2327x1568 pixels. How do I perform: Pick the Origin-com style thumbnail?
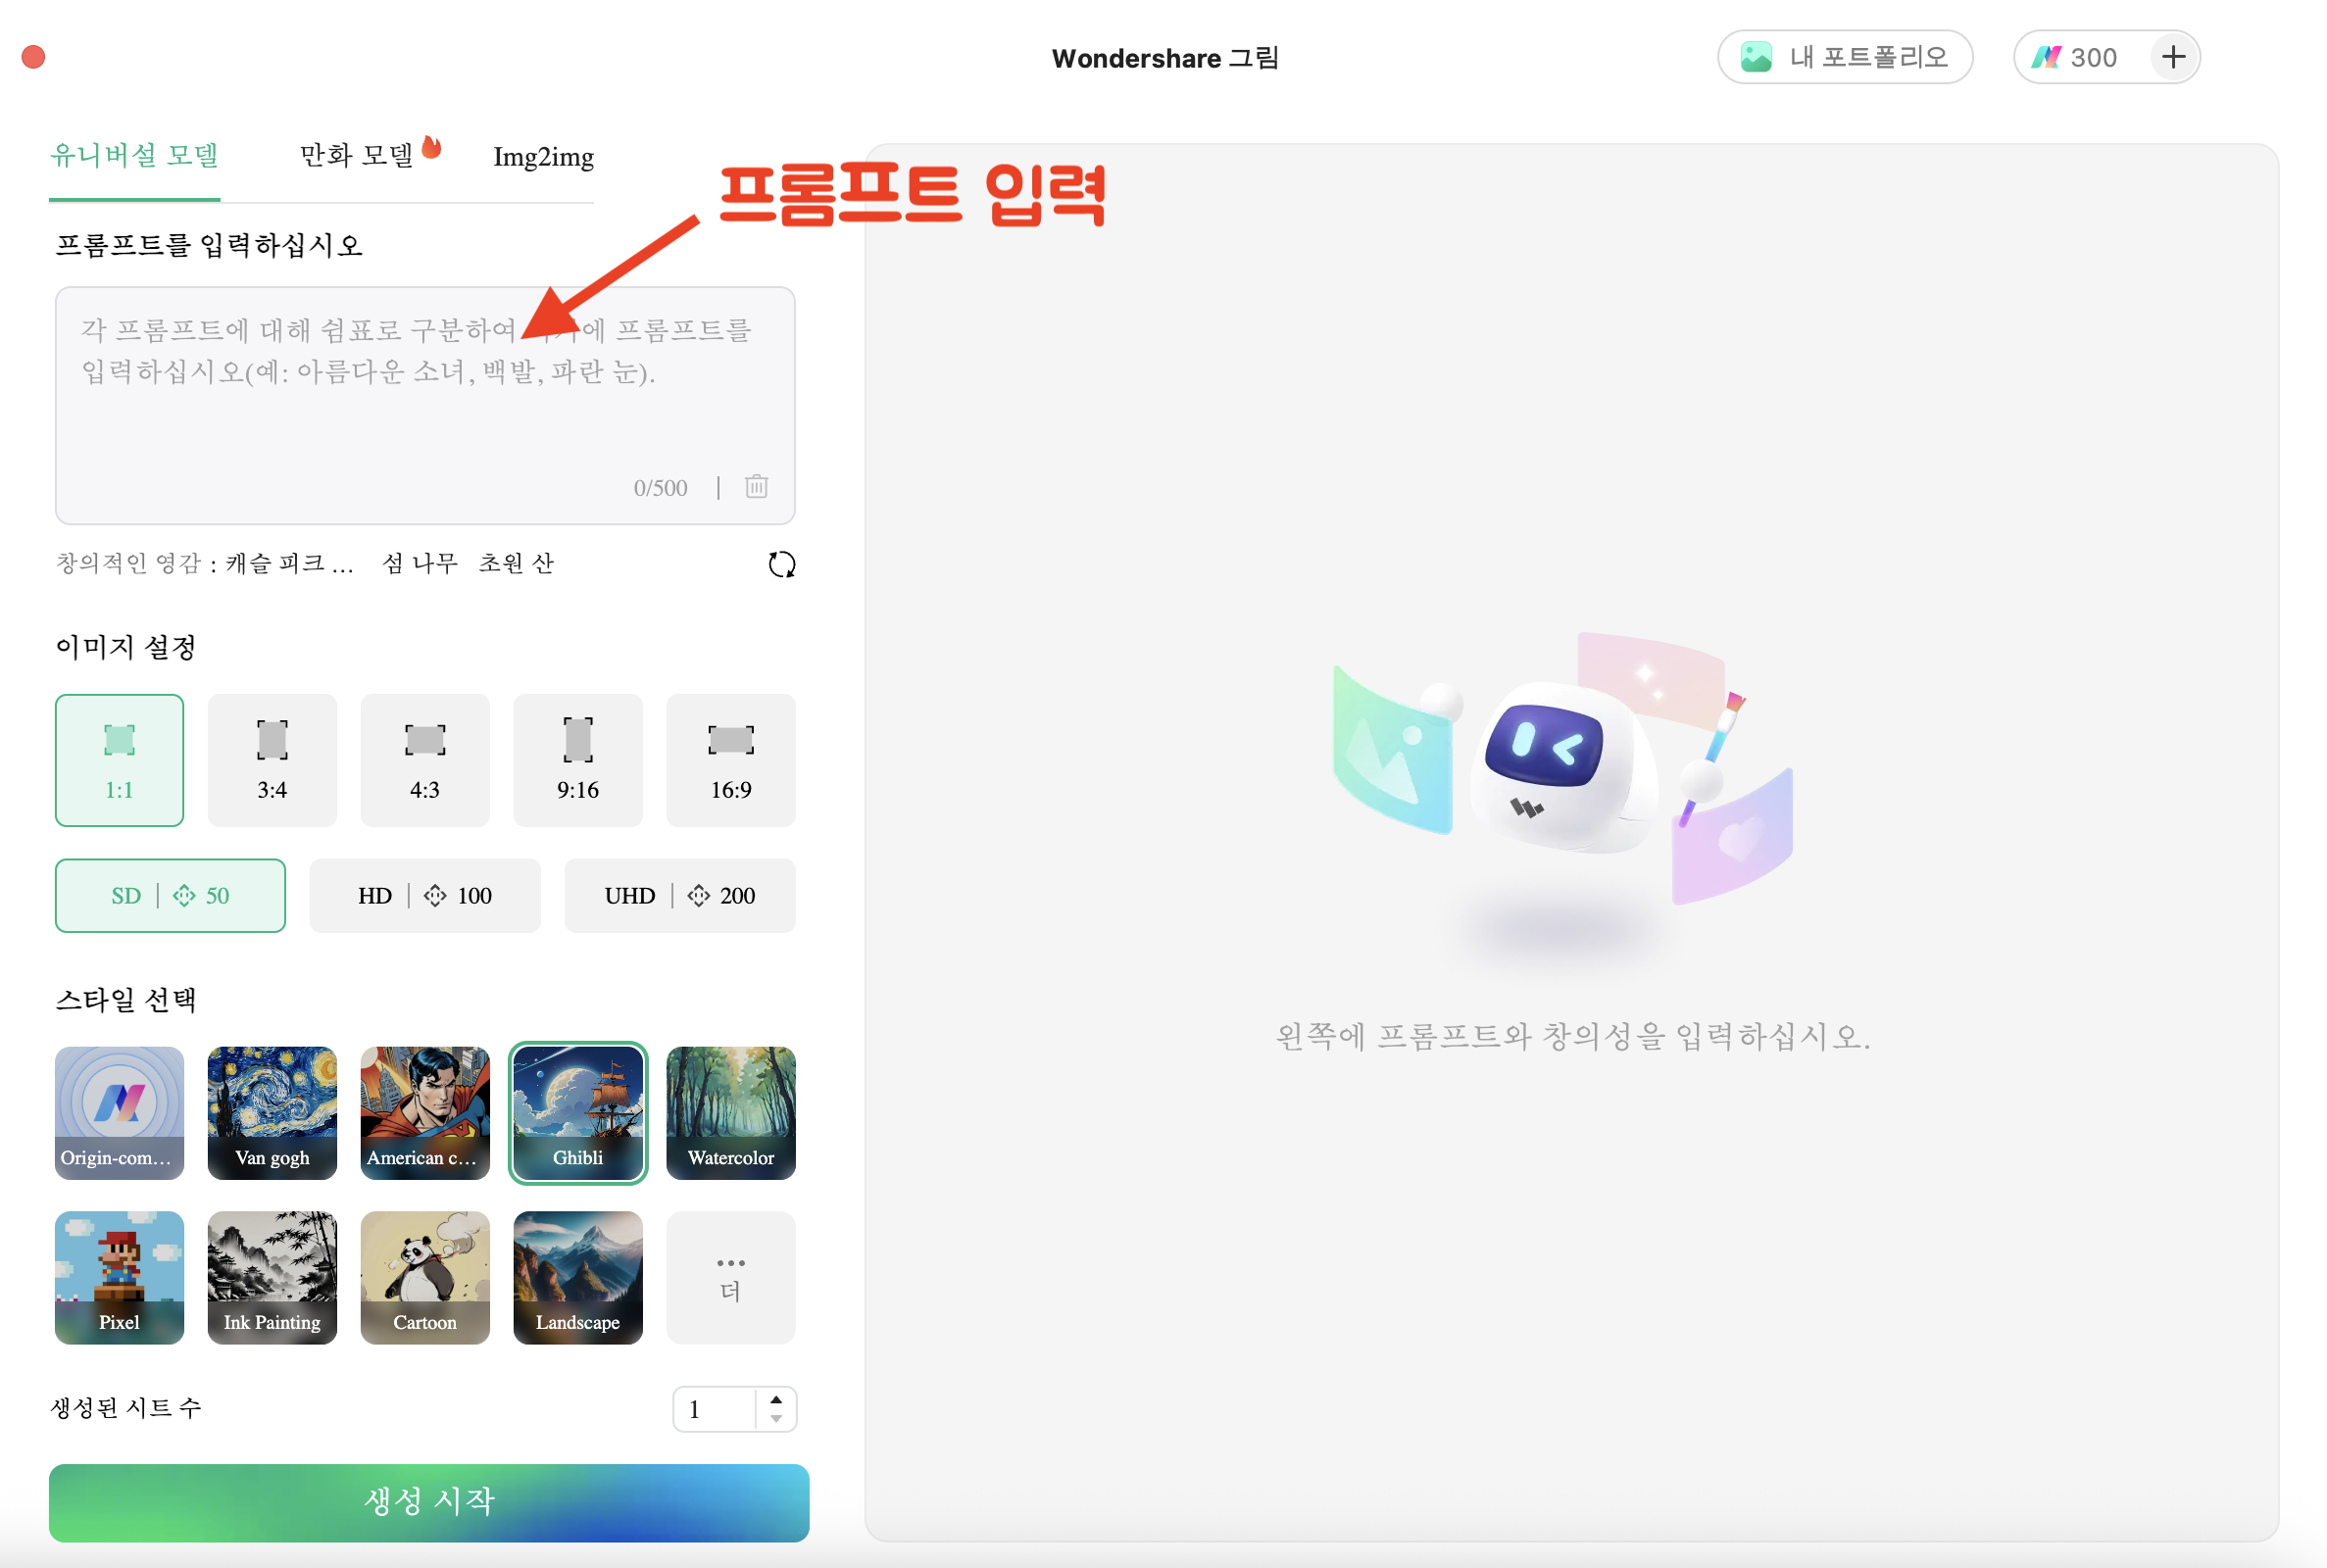pos(120,1113)
